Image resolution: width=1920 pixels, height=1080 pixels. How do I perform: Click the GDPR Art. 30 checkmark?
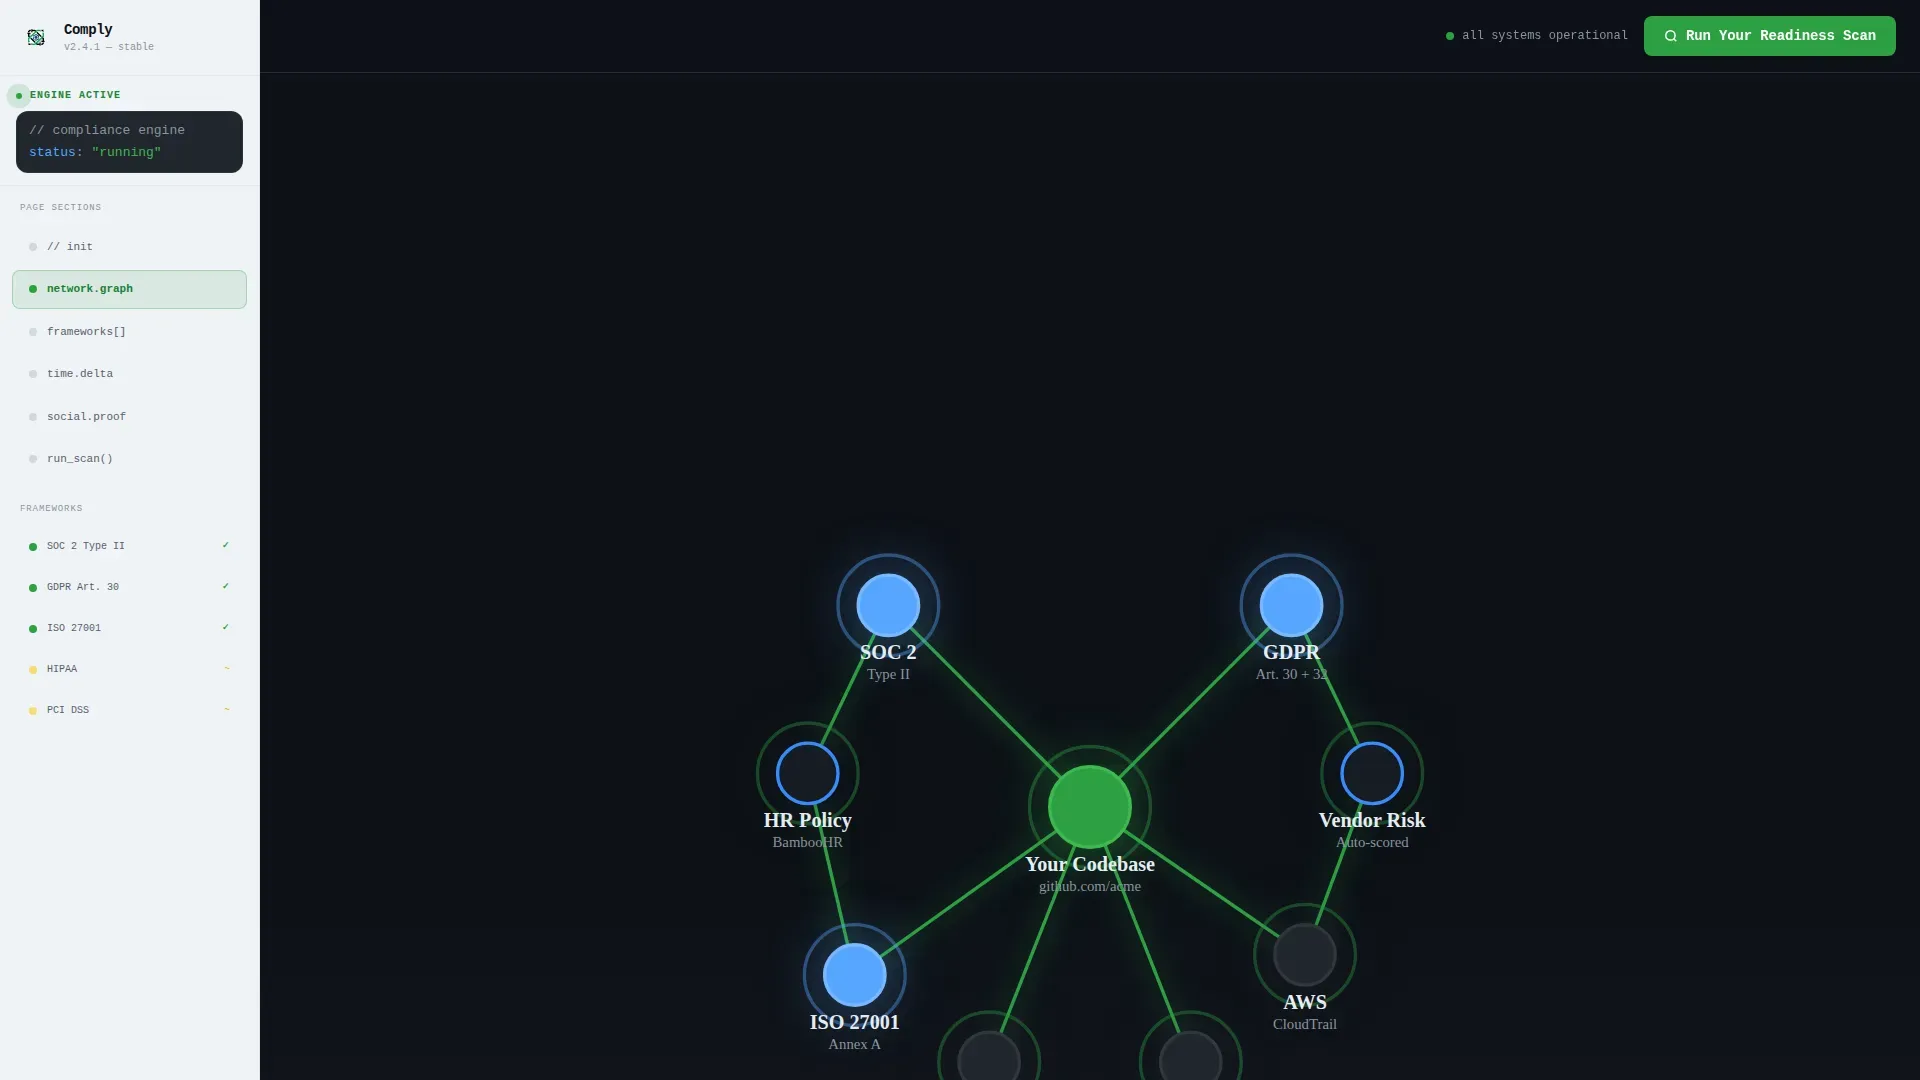[226, 586]
